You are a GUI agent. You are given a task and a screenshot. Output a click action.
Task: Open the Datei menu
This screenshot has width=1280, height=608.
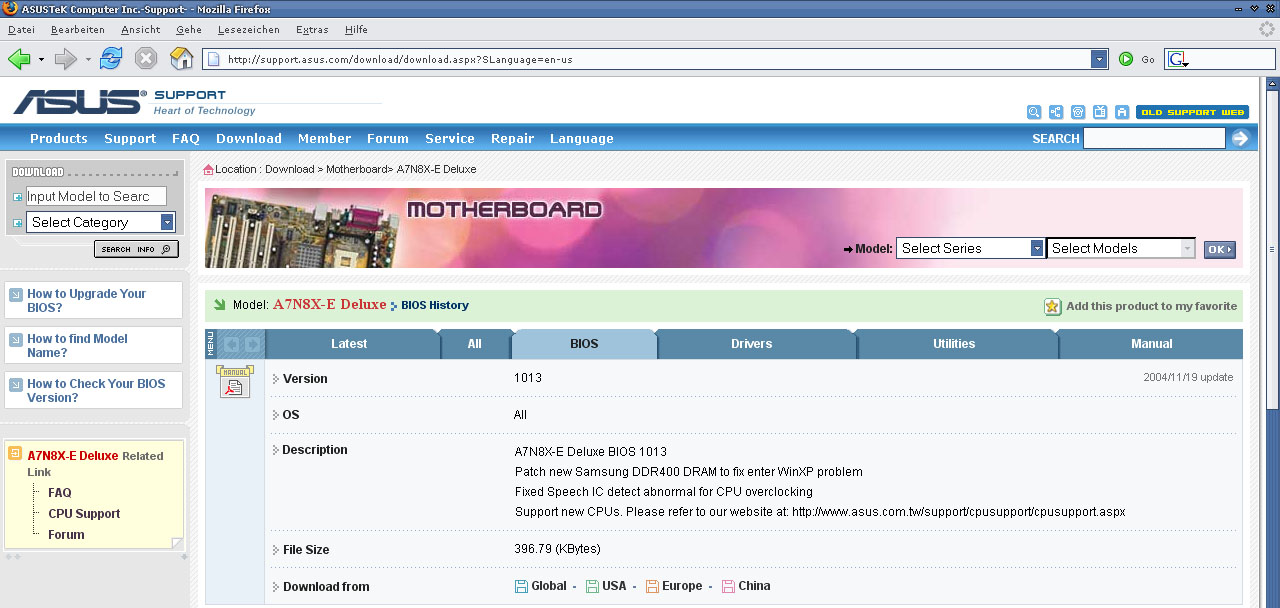click(21, 30)
